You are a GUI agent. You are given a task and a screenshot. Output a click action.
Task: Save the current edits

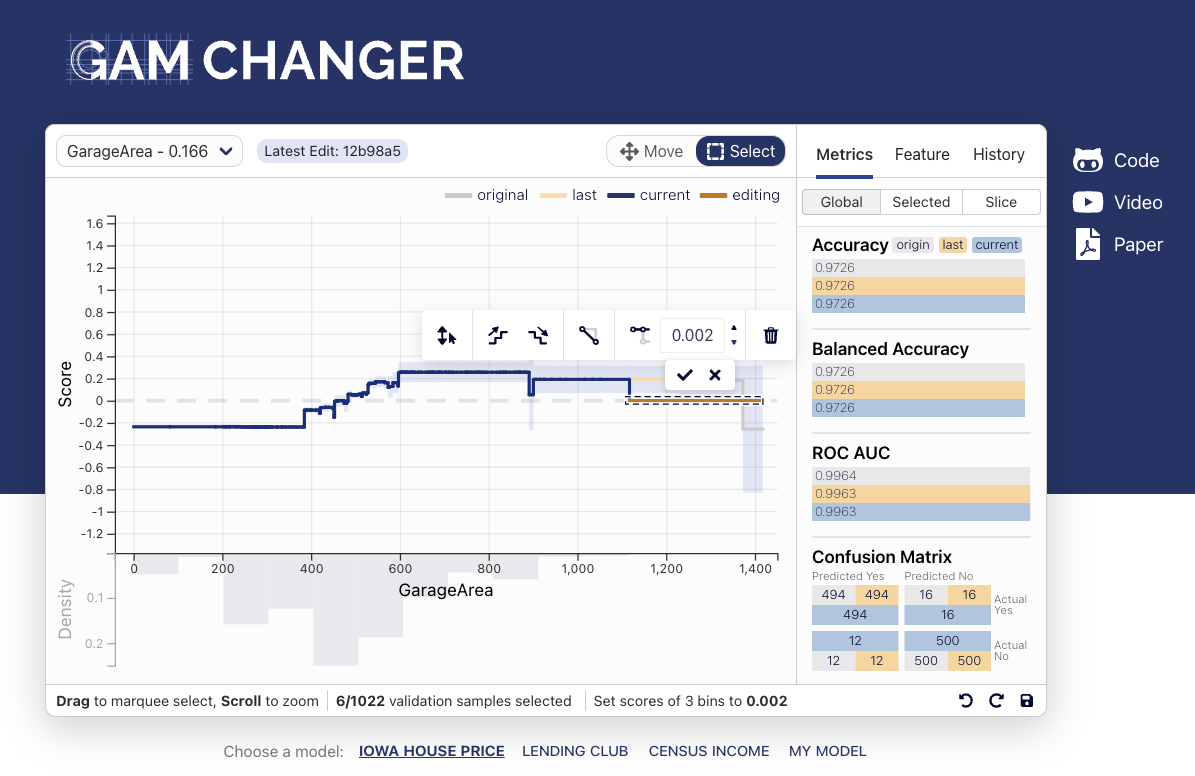(1026, 701)
